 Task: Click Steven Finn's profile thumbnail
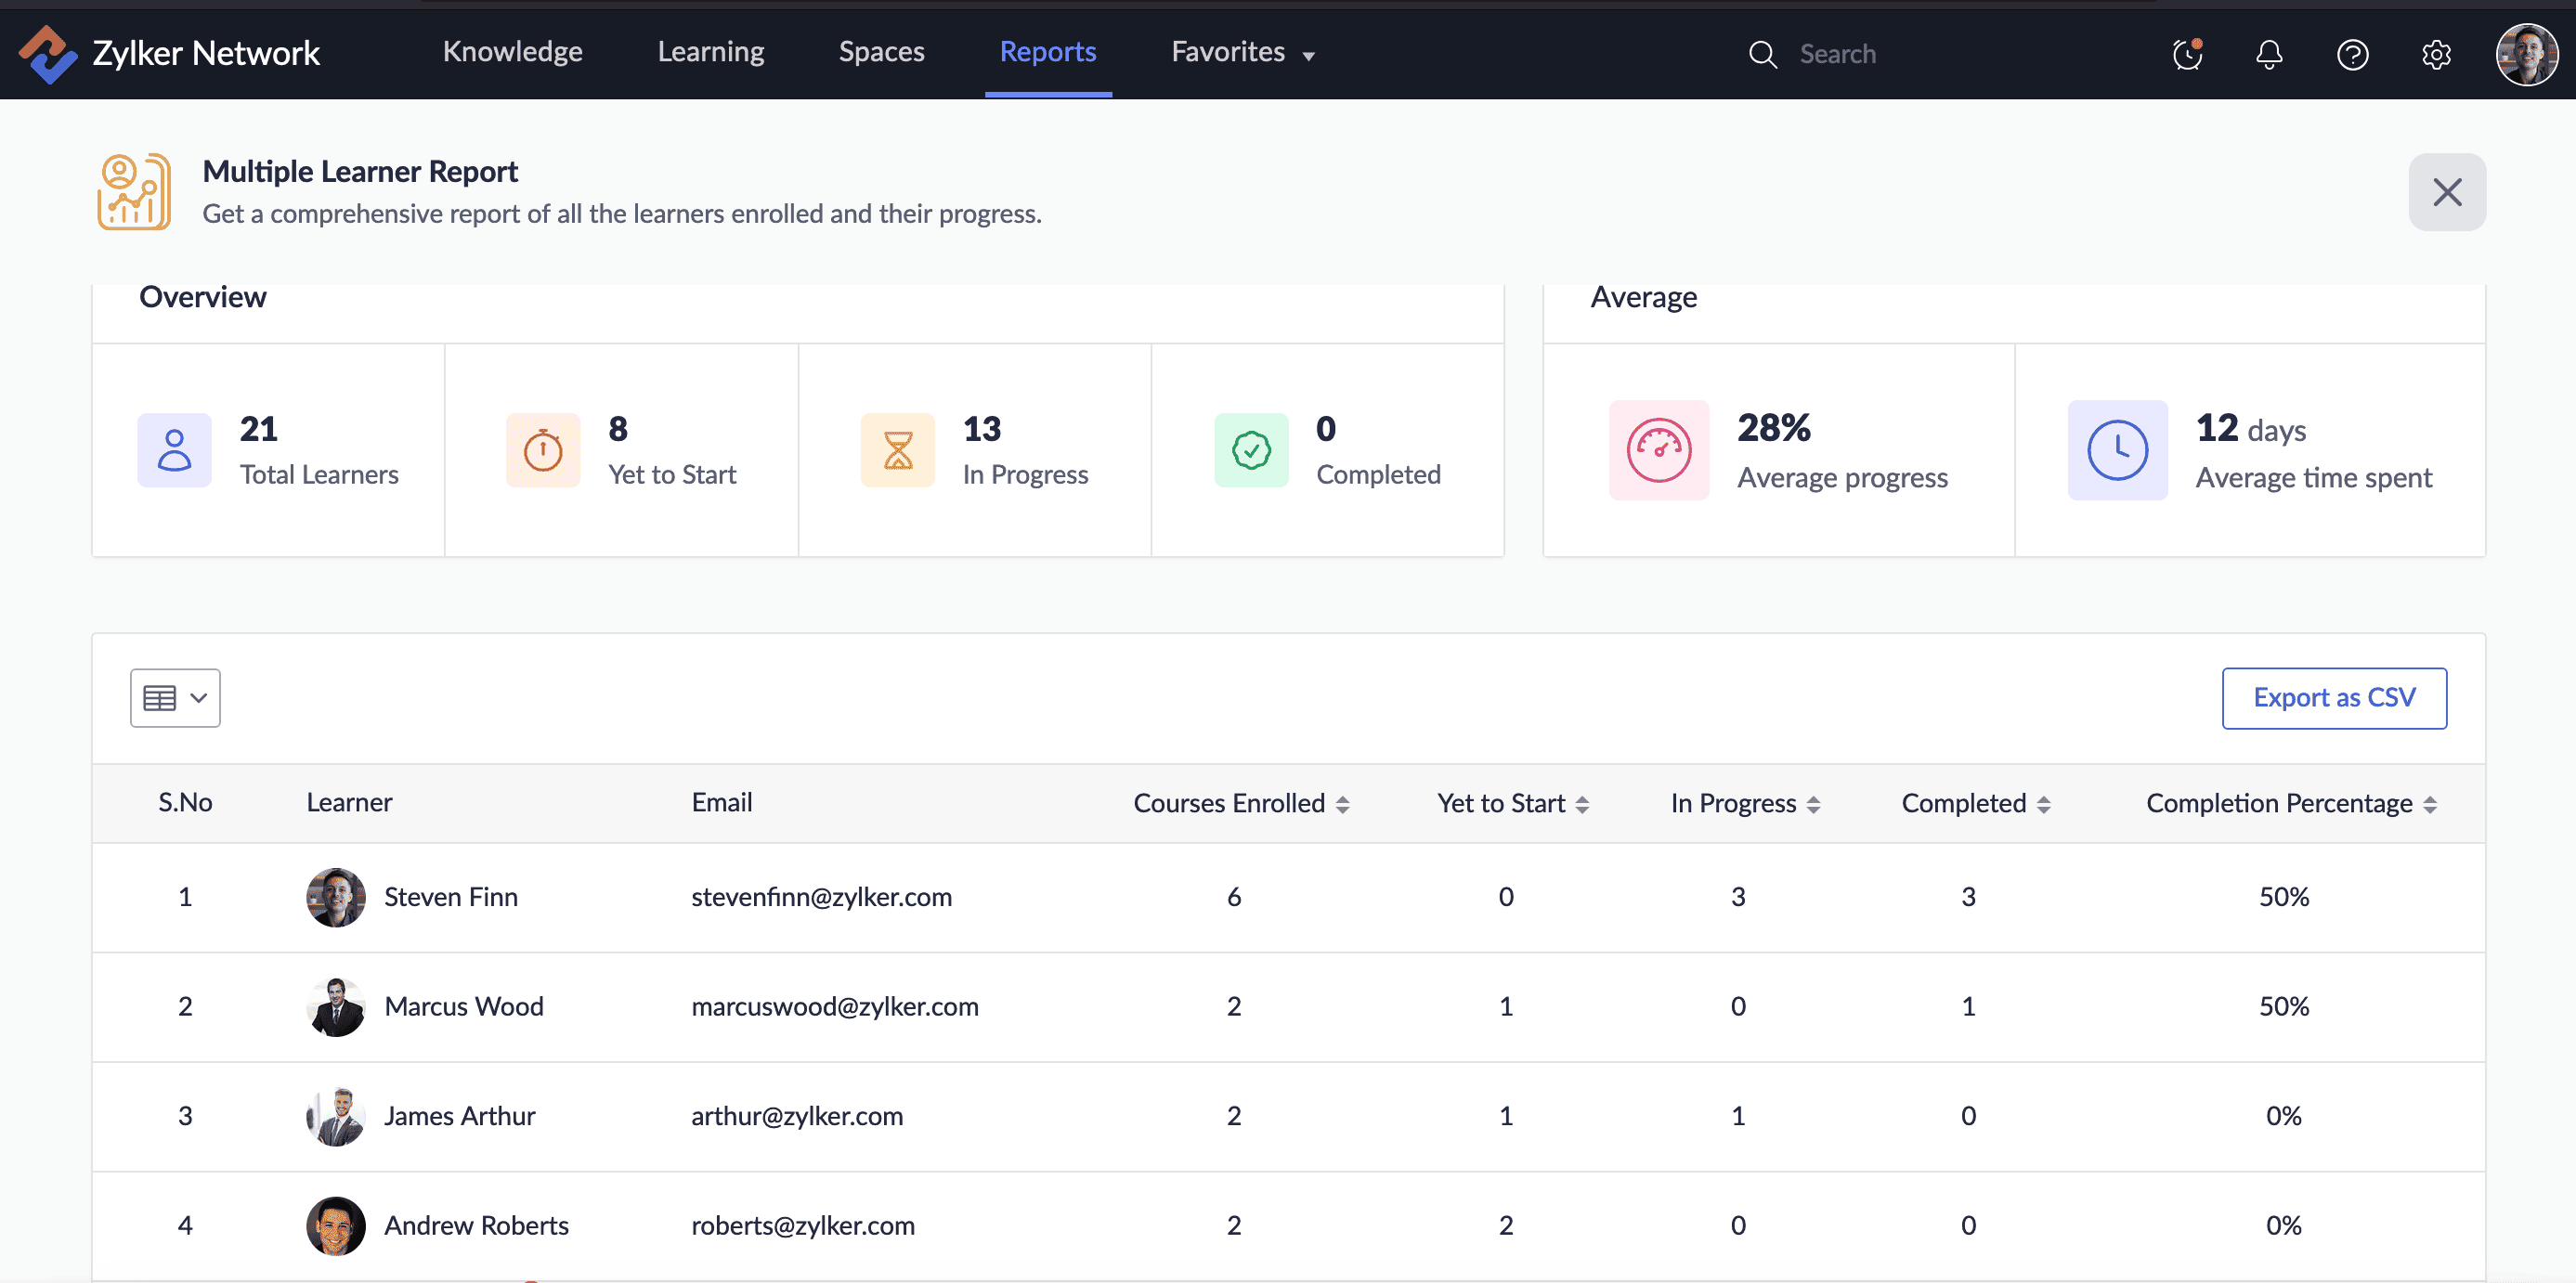click(335, 897)
